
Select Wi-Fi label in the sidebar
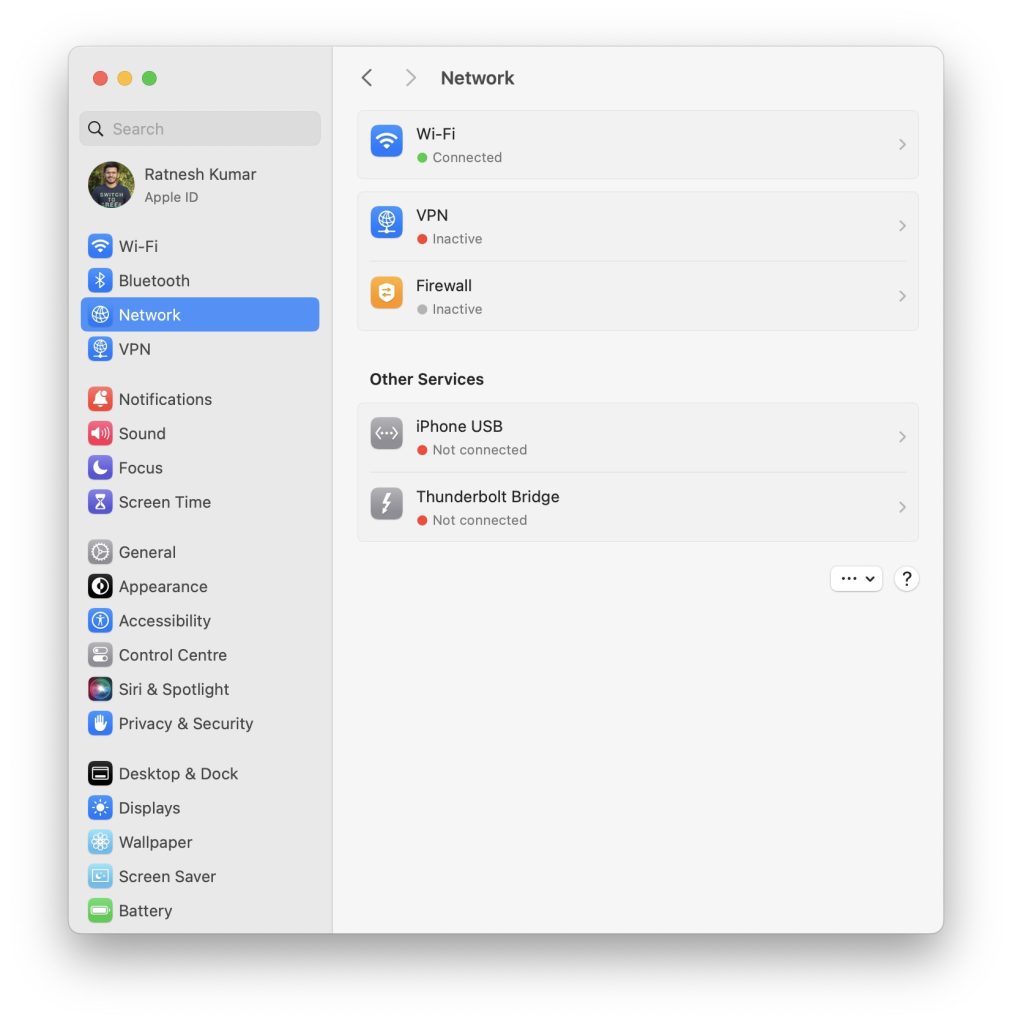[x=138, y=246]
